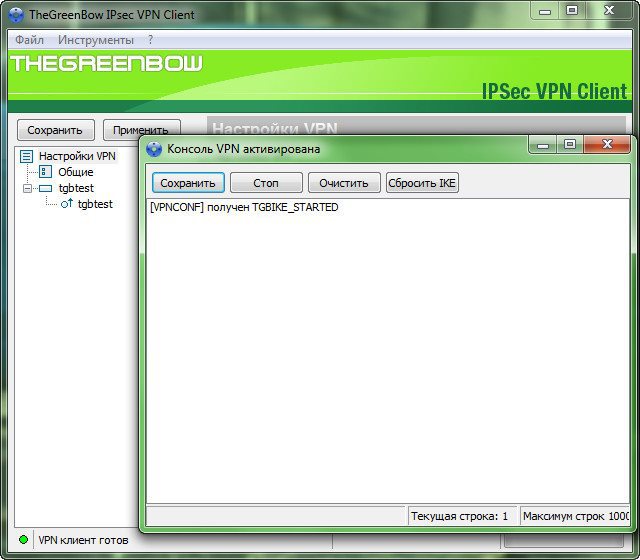Screen dimensions: 640x560
Task: Select the child tgbtest tunnel item
Action: (95, 204)
